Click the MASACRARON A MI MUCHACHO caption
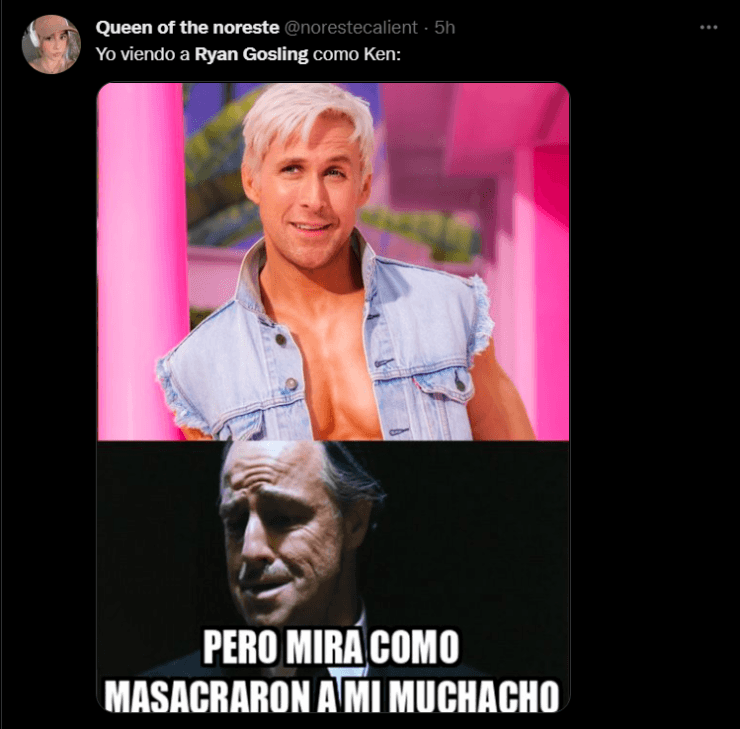This screenshot has width=740, height=729. (x=332, y=695)
